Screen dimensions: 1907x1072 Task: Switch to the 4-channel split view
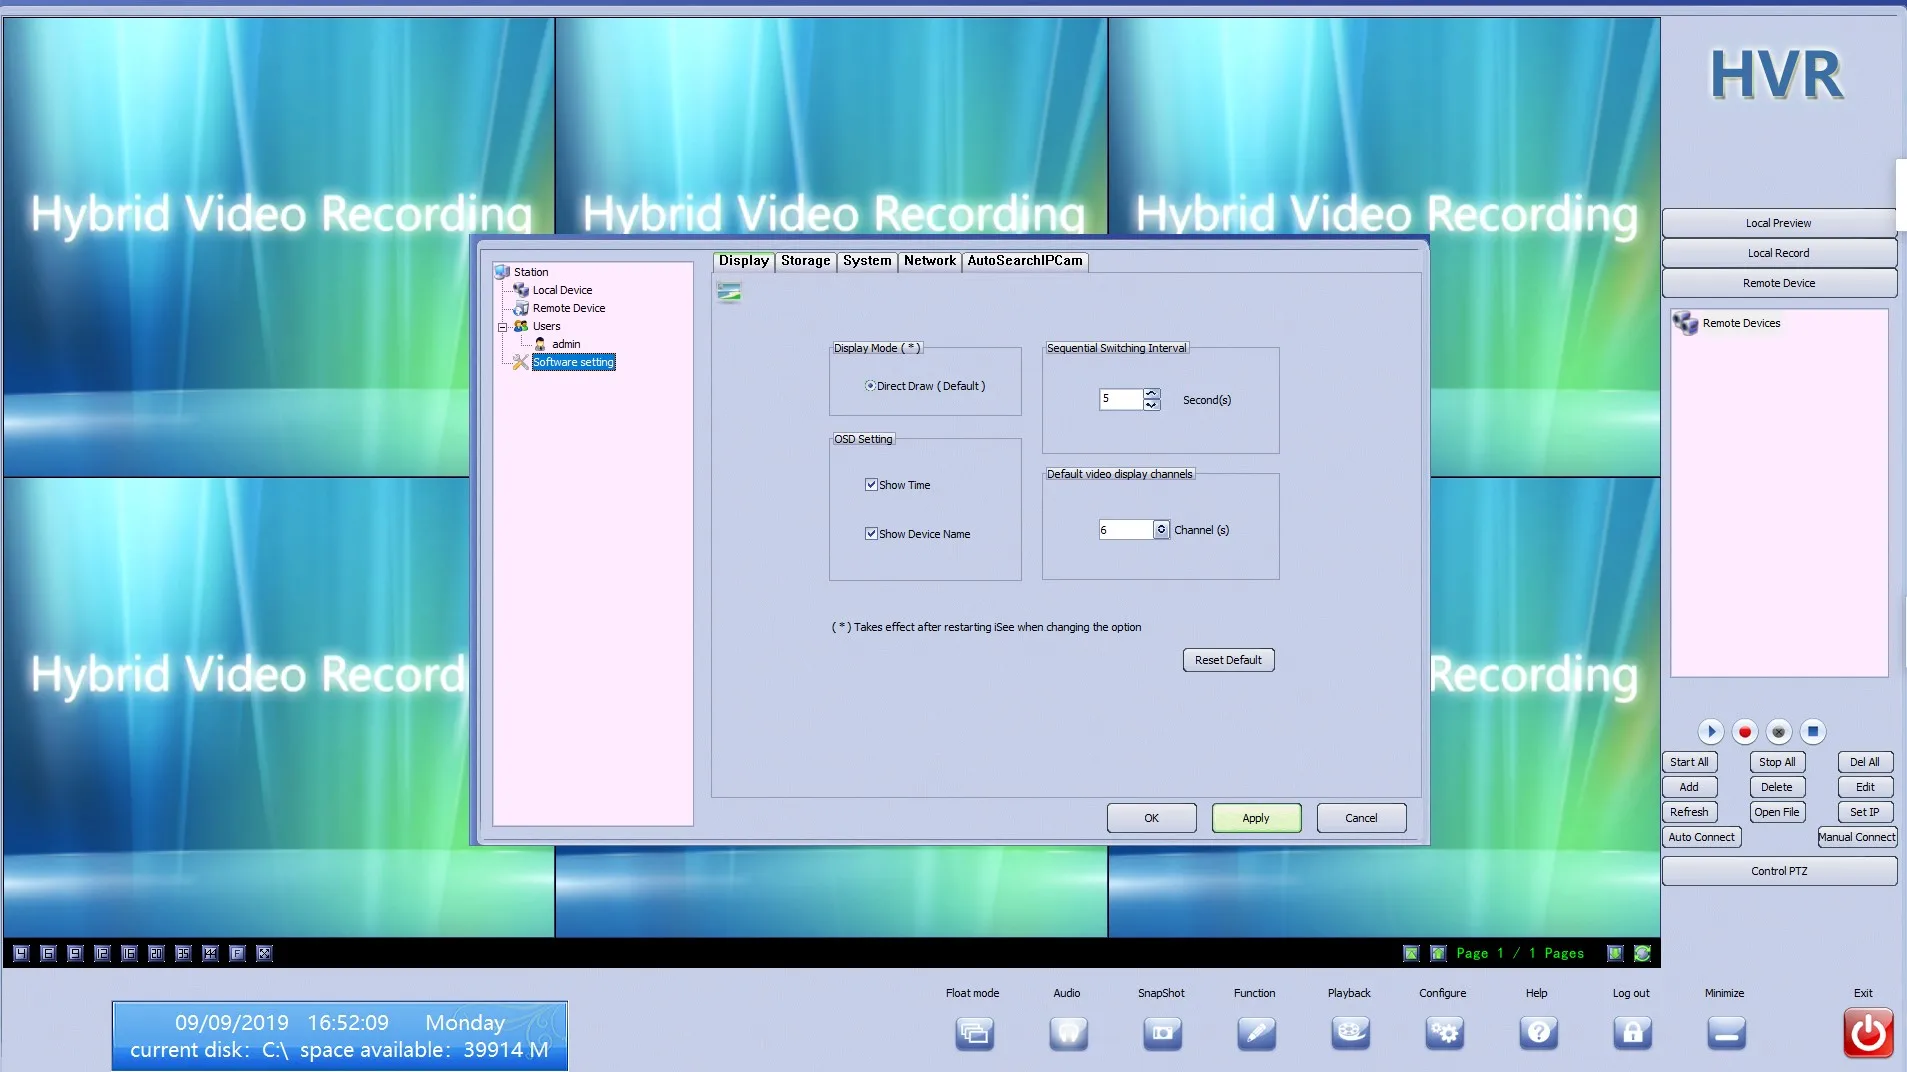(x=21, y=953)
